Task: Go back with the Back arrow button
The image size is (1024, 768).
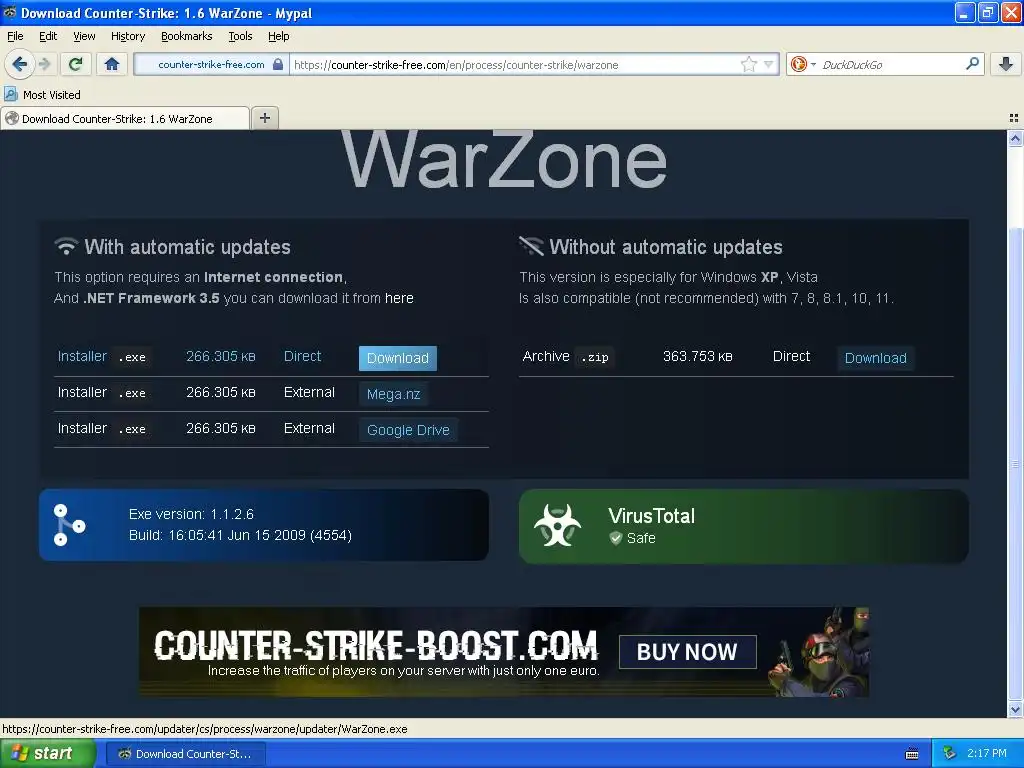Action: [x=19, y=64]
